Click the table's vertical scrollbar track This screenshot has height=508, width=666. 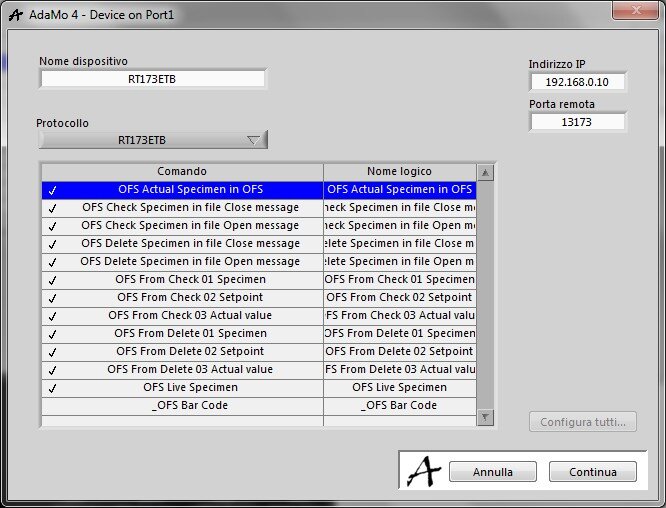[485, 295]
